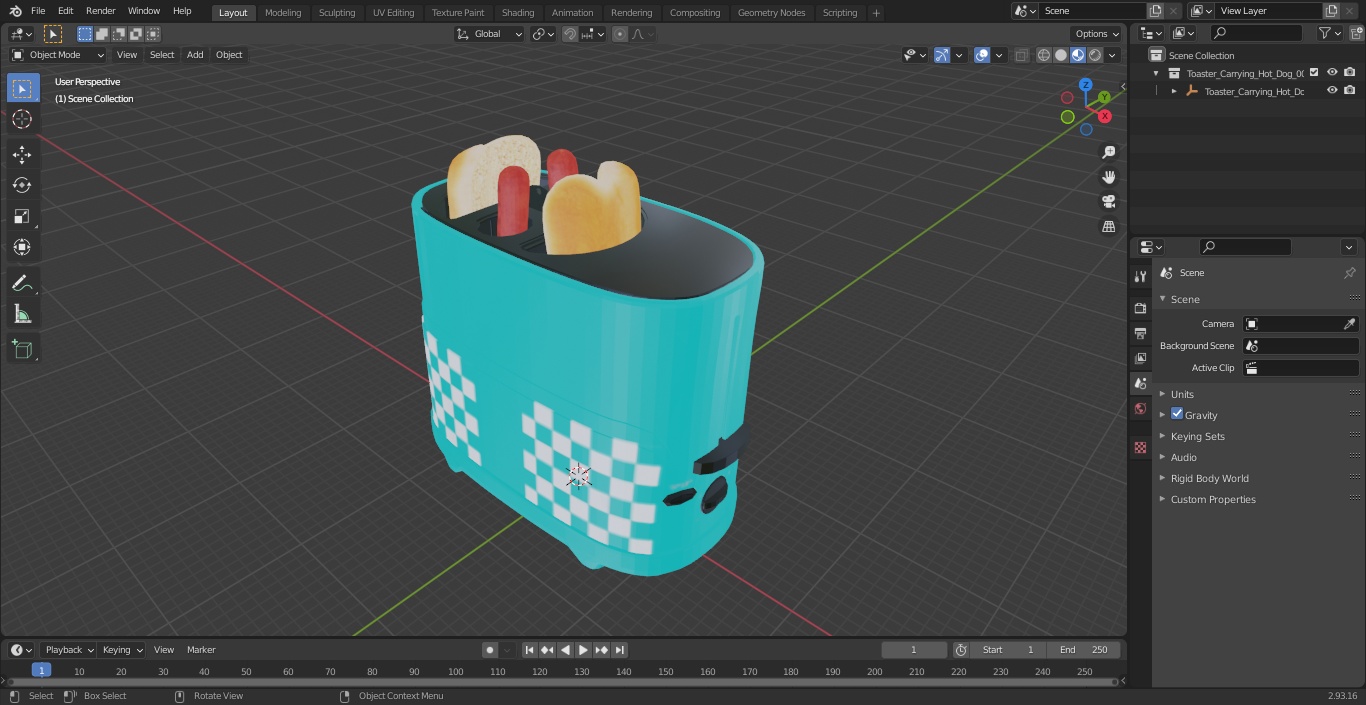
Task: Select the Annotate tool
Action: coord(22,284)
